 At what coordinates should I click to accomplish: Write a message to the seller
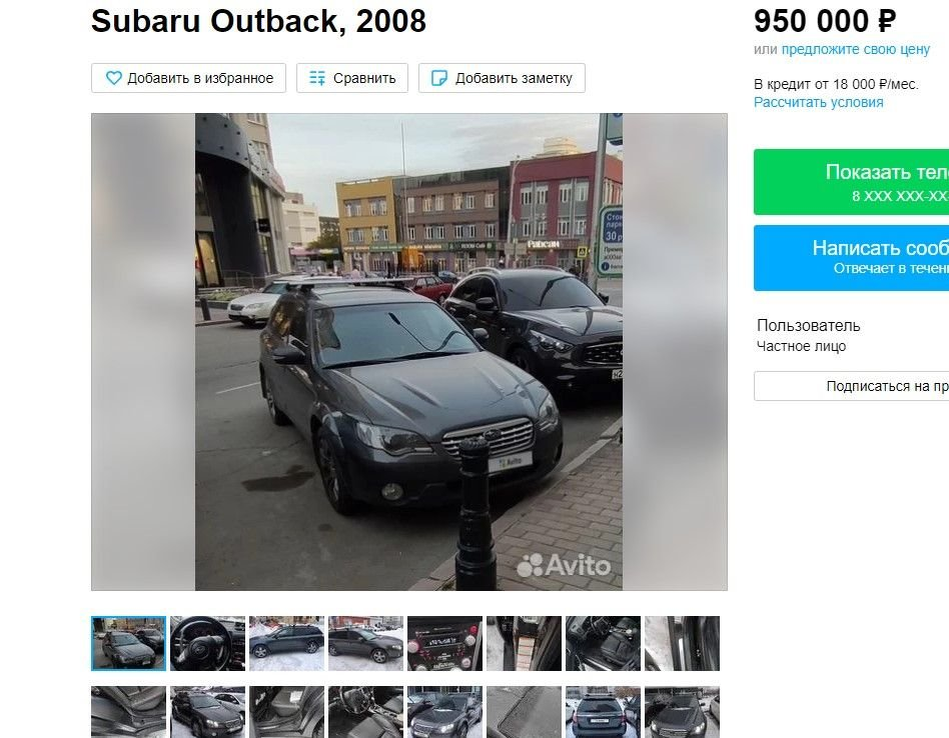pos(851,258)
